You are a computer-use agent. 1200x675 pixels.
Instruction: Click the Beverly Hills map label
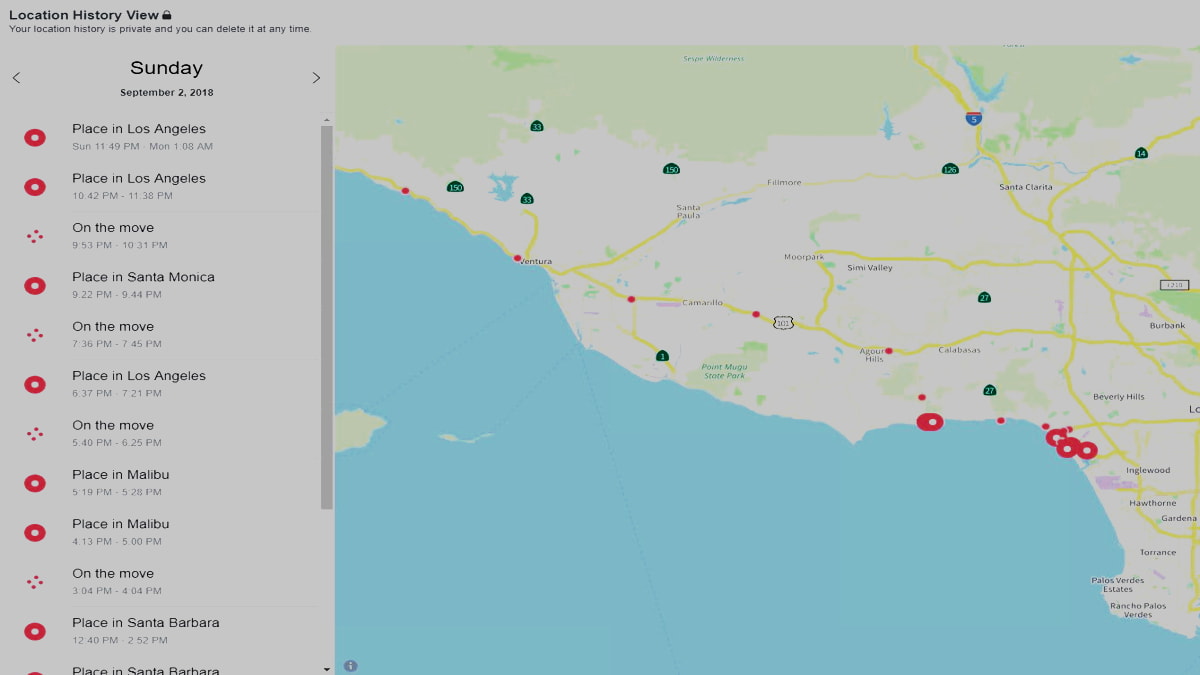[1119, 397]
